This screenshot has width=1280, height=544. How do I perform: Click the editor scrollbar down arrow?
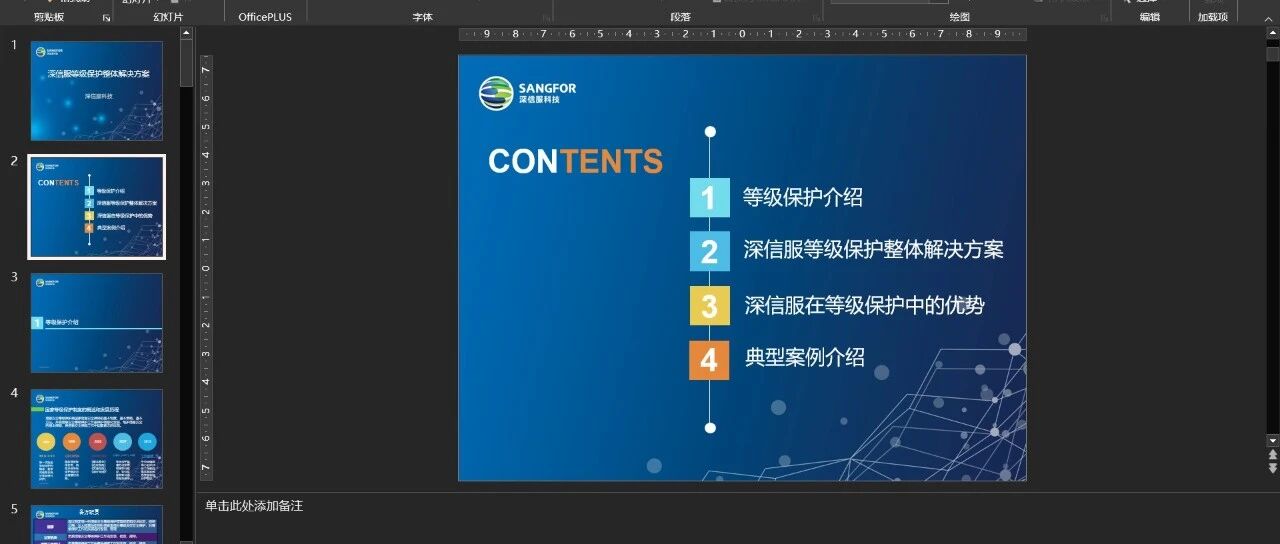pos(1272,440)
